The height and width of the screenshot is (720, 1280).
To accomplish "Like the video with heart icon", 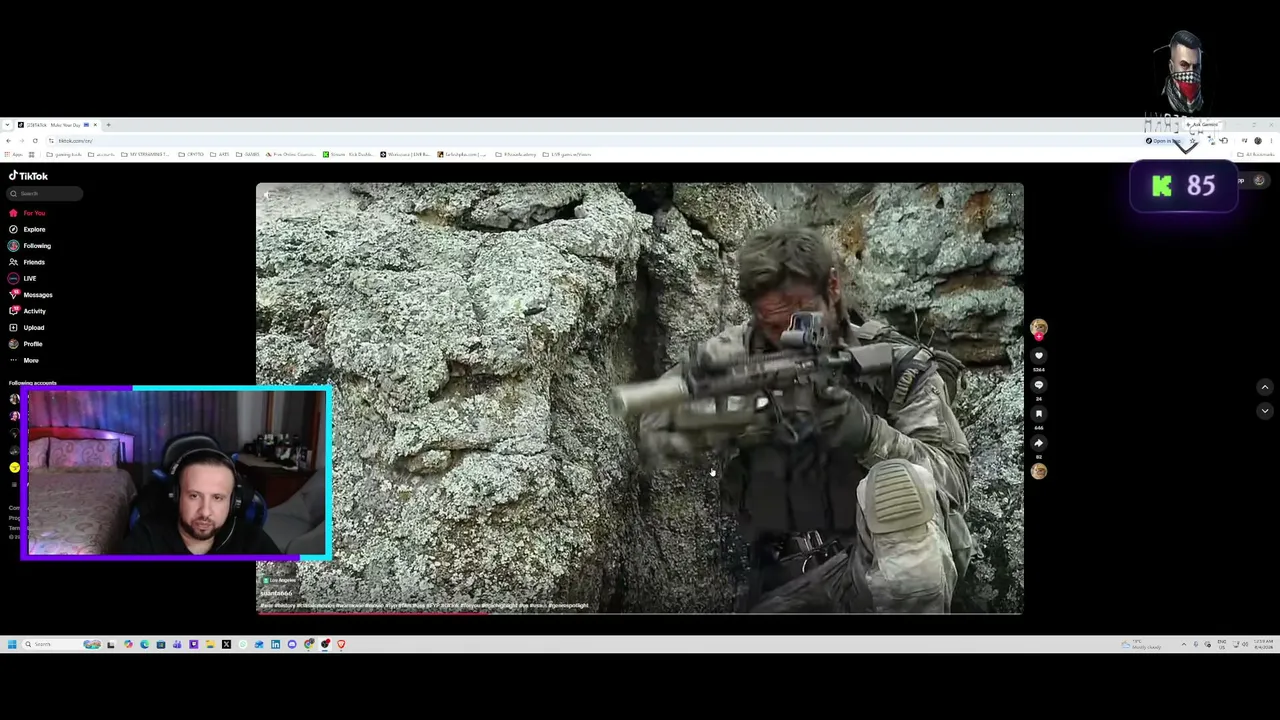I will tap(1039, 356).
